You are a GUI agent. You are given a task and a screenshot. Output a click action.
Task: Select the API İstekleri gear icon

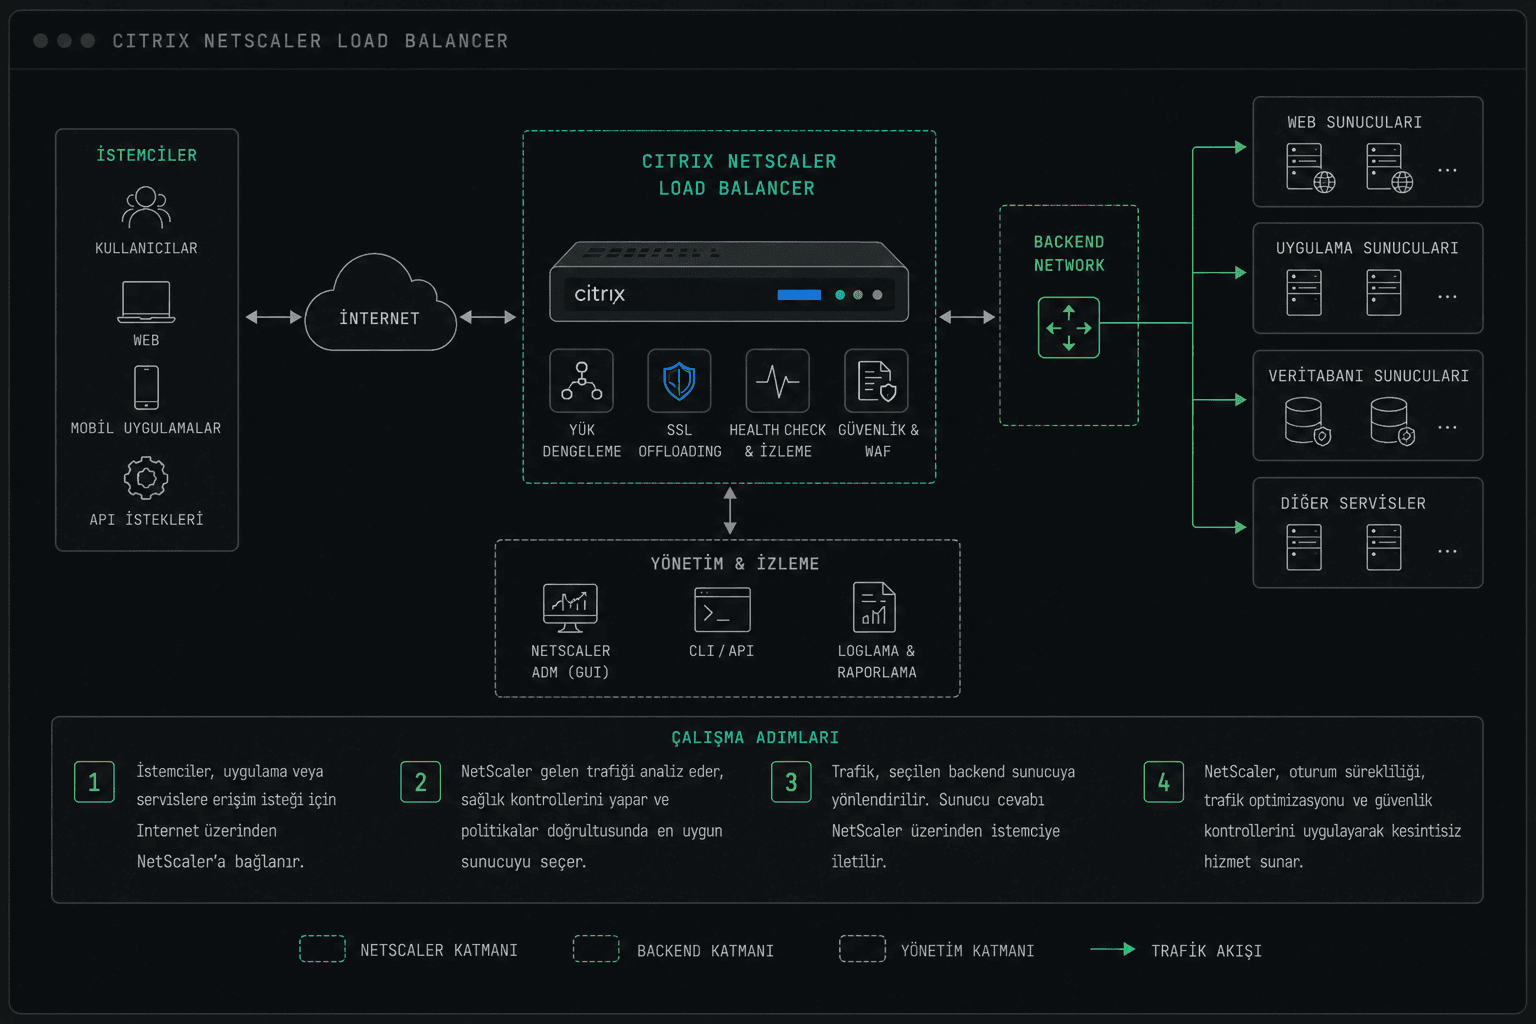[x=146, y=478]
